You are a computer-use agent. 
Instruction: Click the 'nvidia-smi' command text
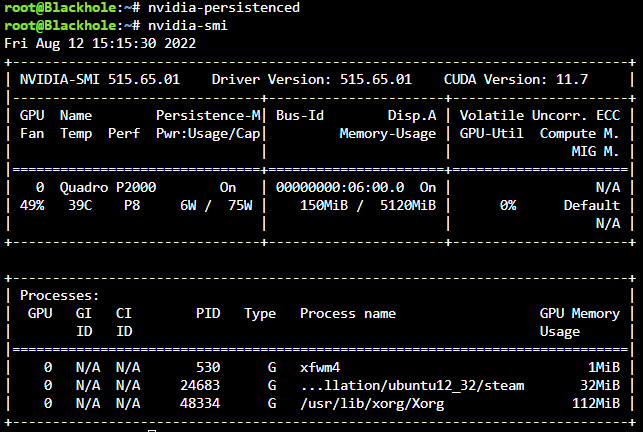tap(188, 25)
